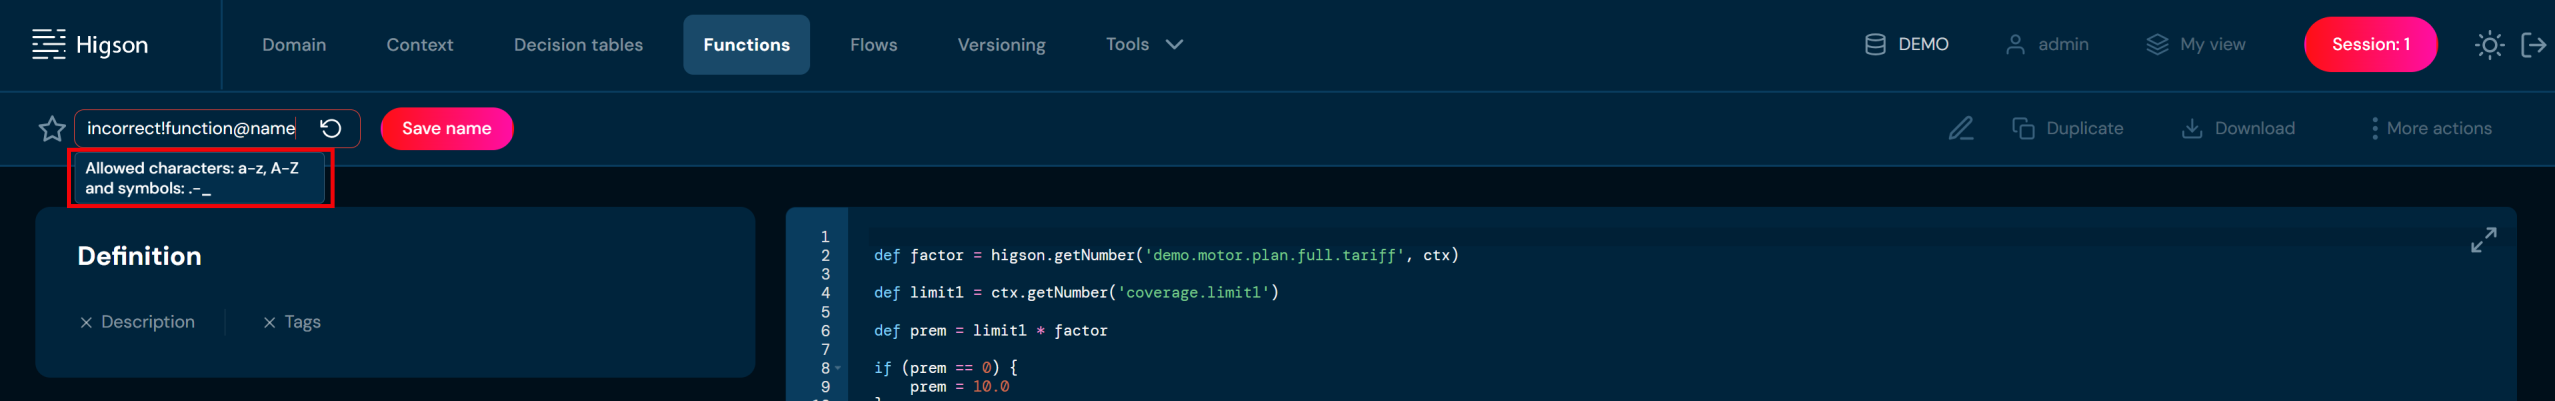Mark function as favorite with star icon
The image size is (2555, 401).
pos(52,129)
